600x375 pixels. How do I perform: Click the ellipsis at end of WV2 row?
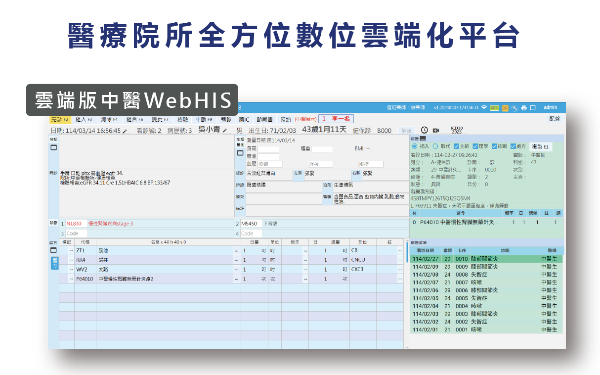click(400, 269)
